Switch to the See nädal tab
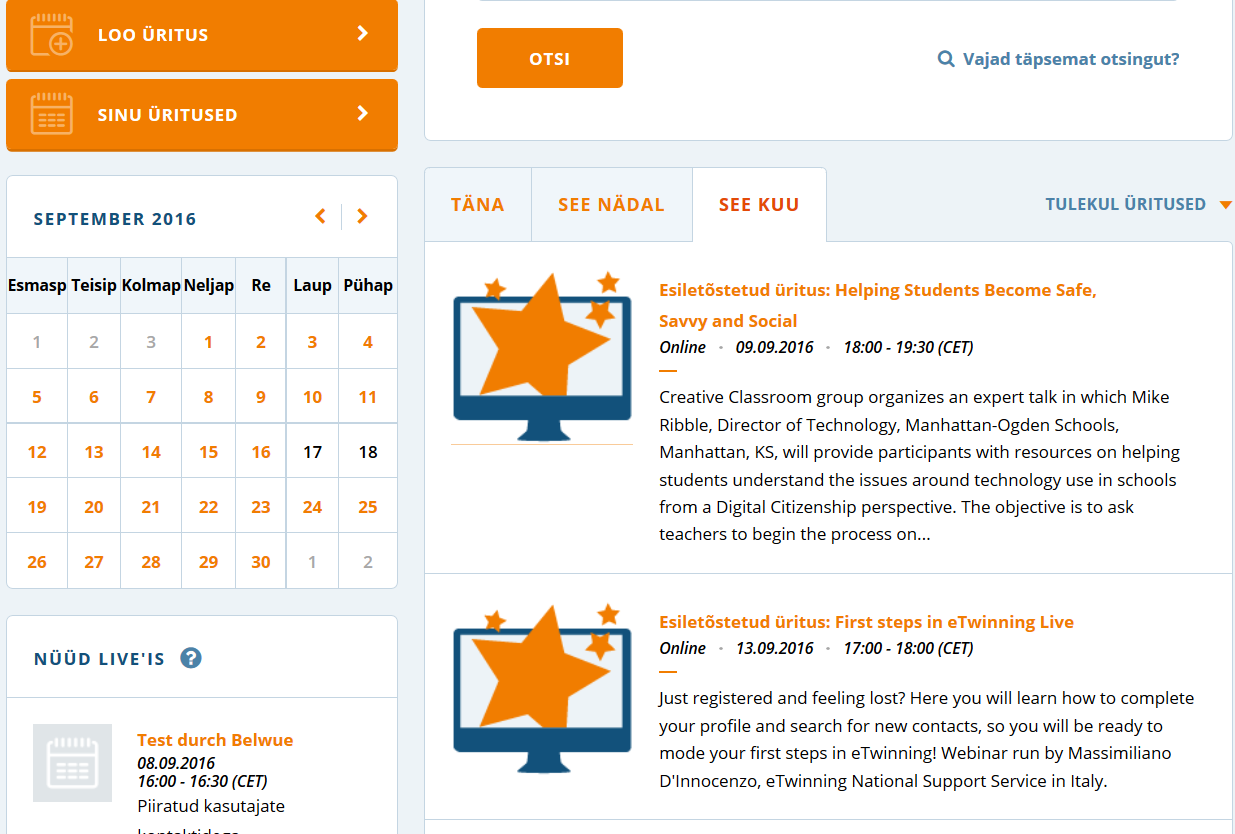This screenshot has height=834, width=1235. tap(611, 205)
